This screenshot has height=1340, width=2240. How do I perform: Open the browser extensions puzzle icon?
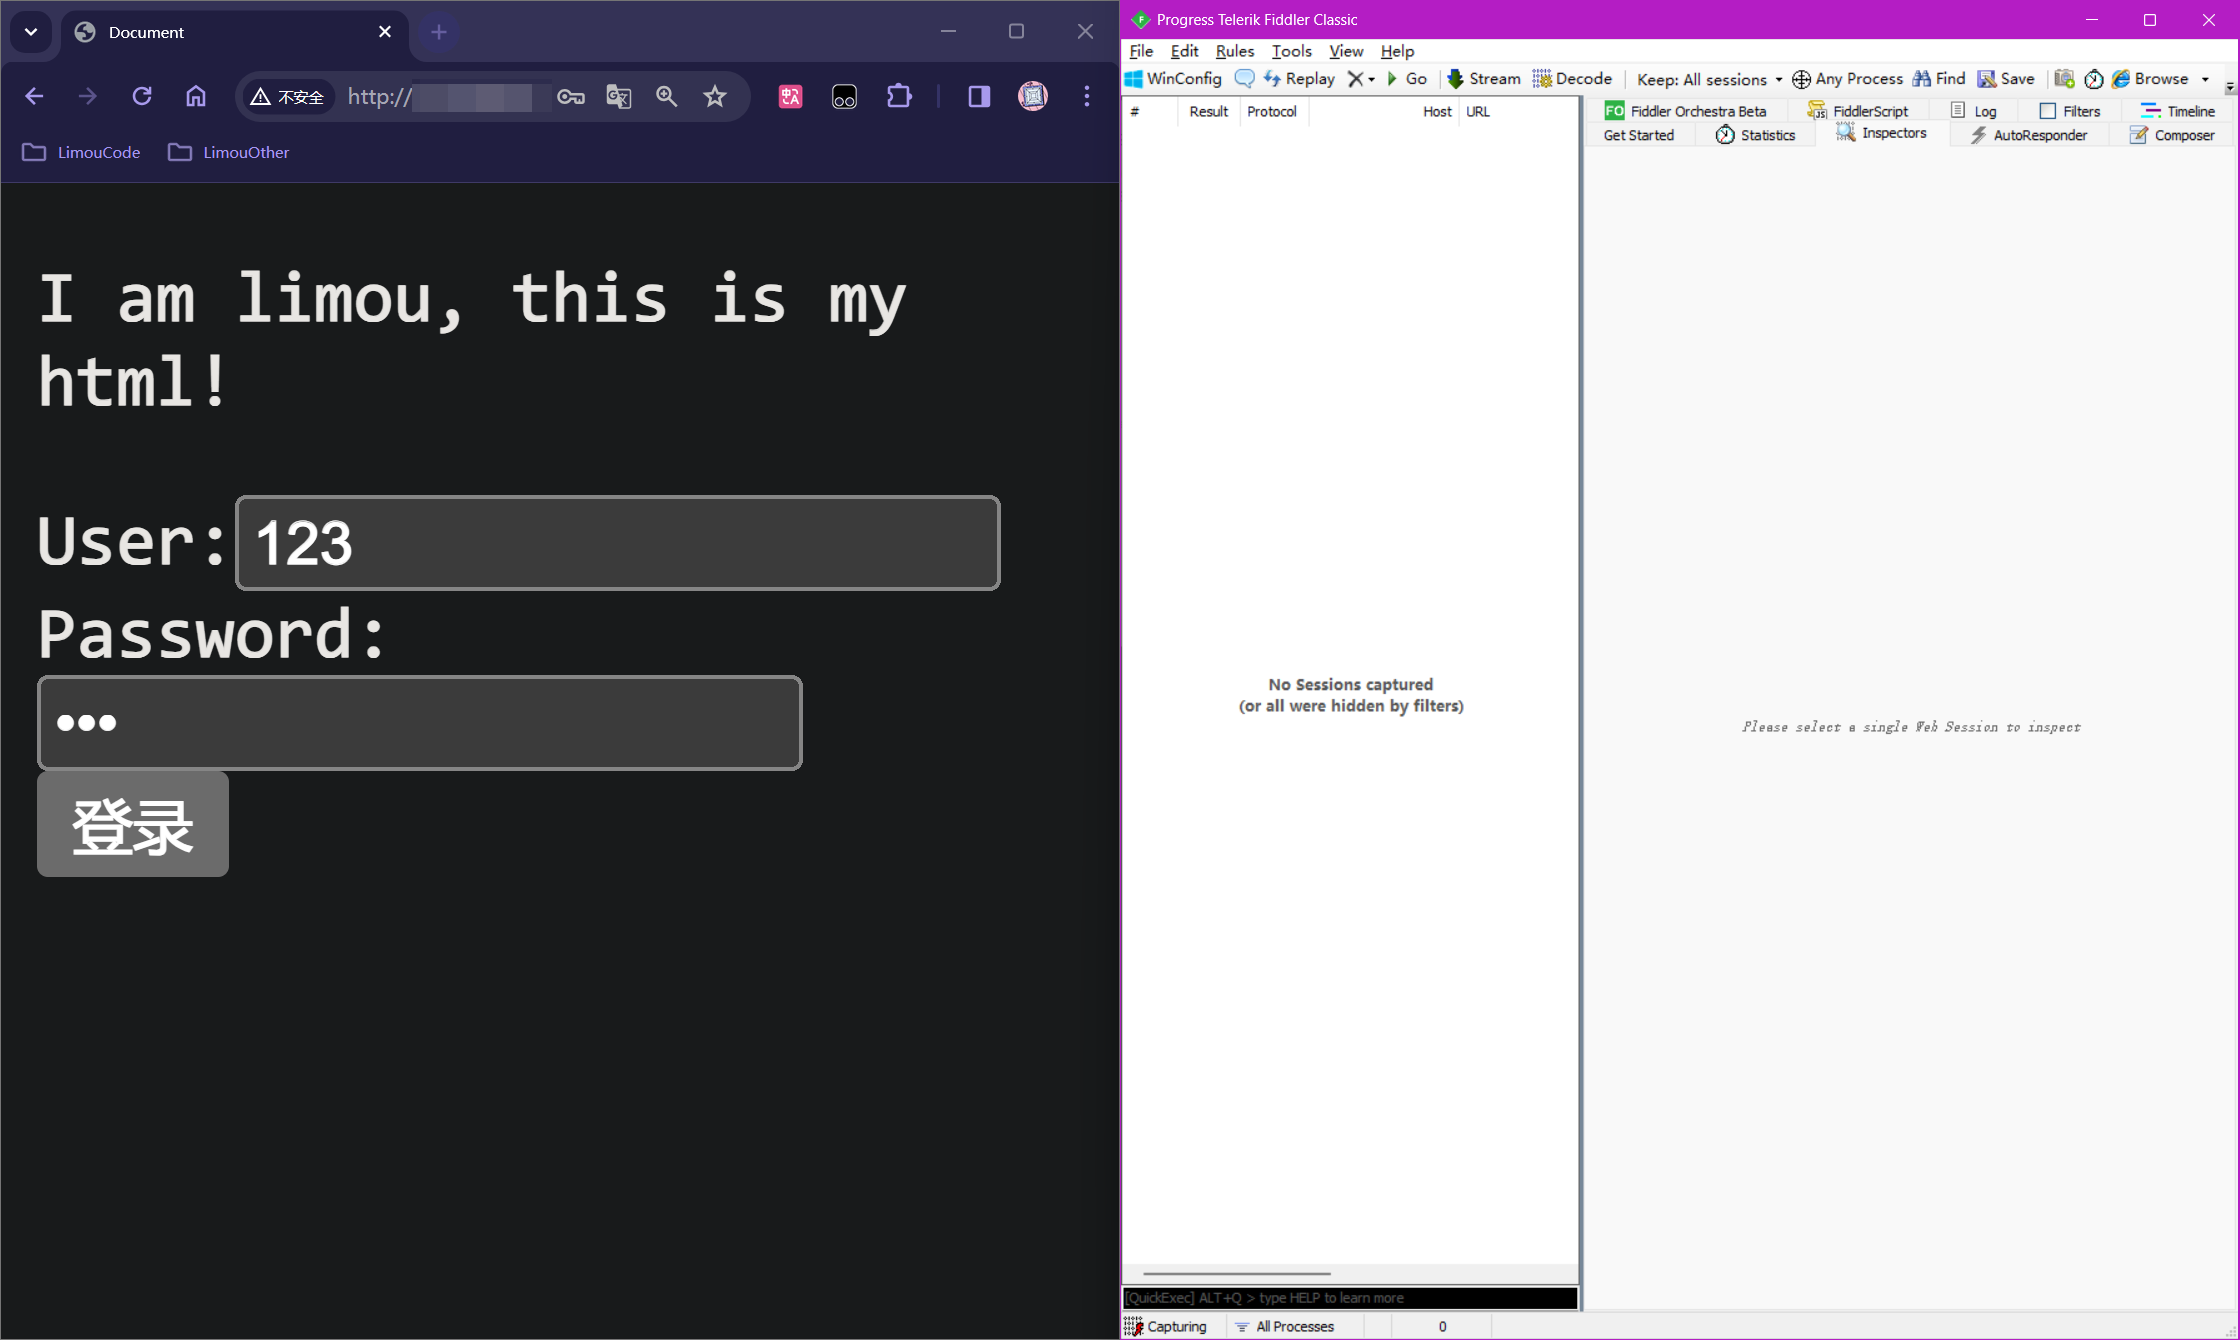[x=899, y=96]
